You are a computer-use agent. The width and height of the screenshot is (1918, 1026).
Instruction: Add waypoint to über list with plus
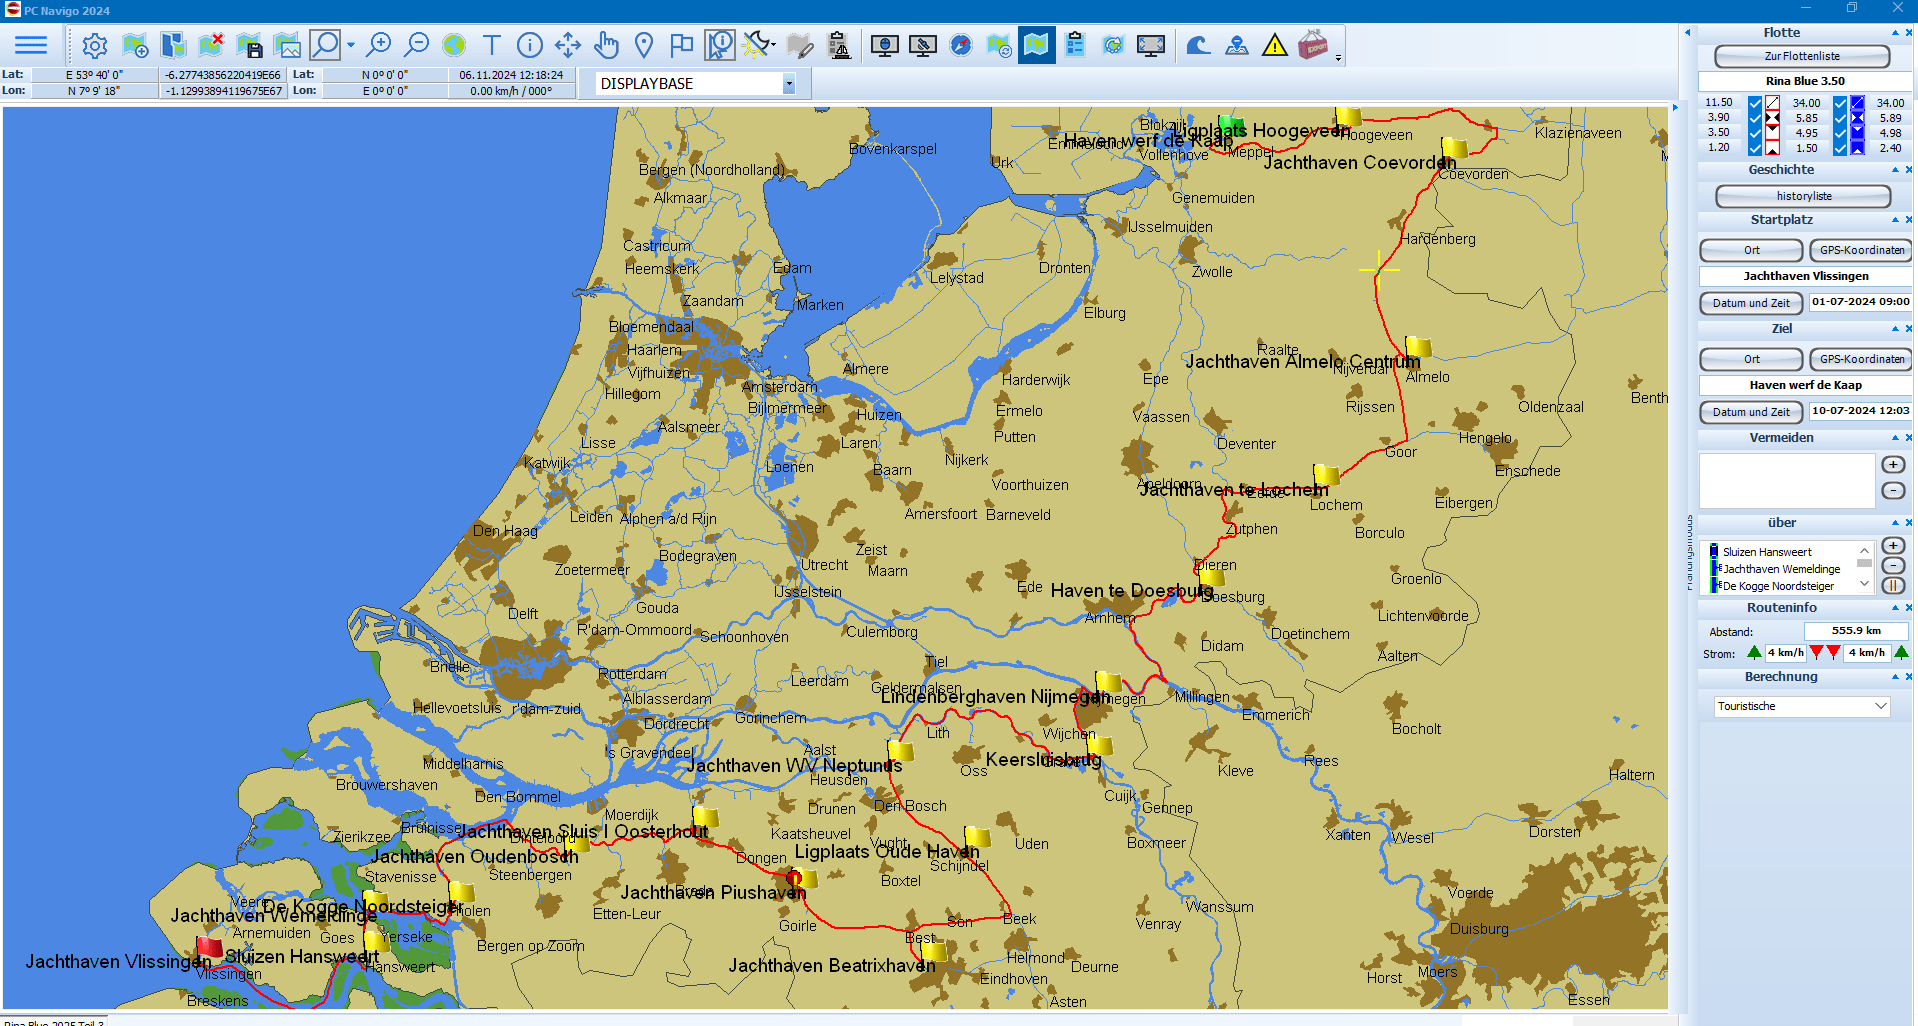(x=1893, y=546)
